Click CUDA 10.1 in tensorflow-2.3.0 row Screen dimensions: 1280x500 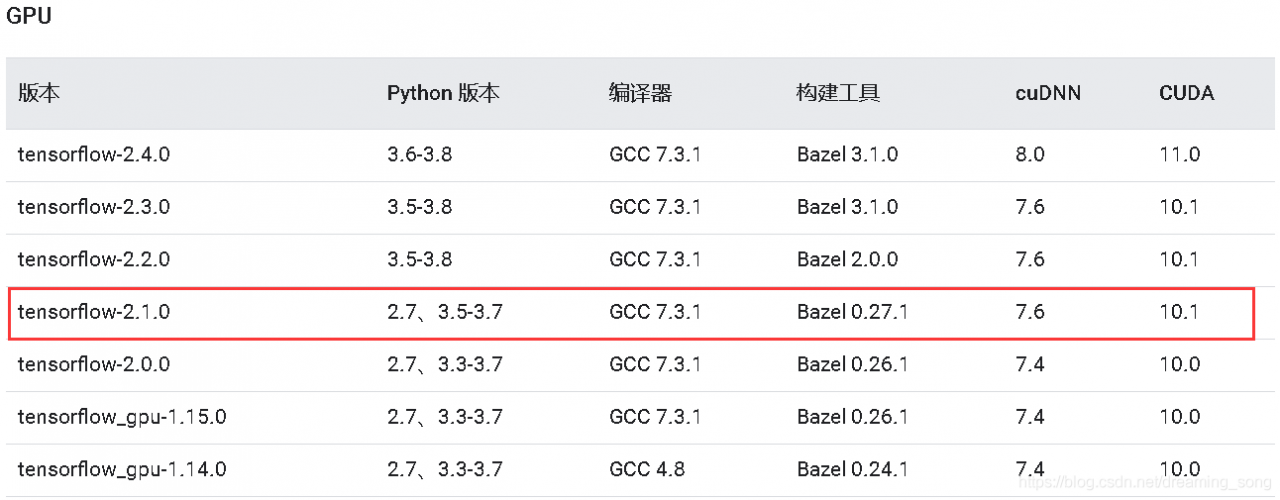pos(1180,207)
